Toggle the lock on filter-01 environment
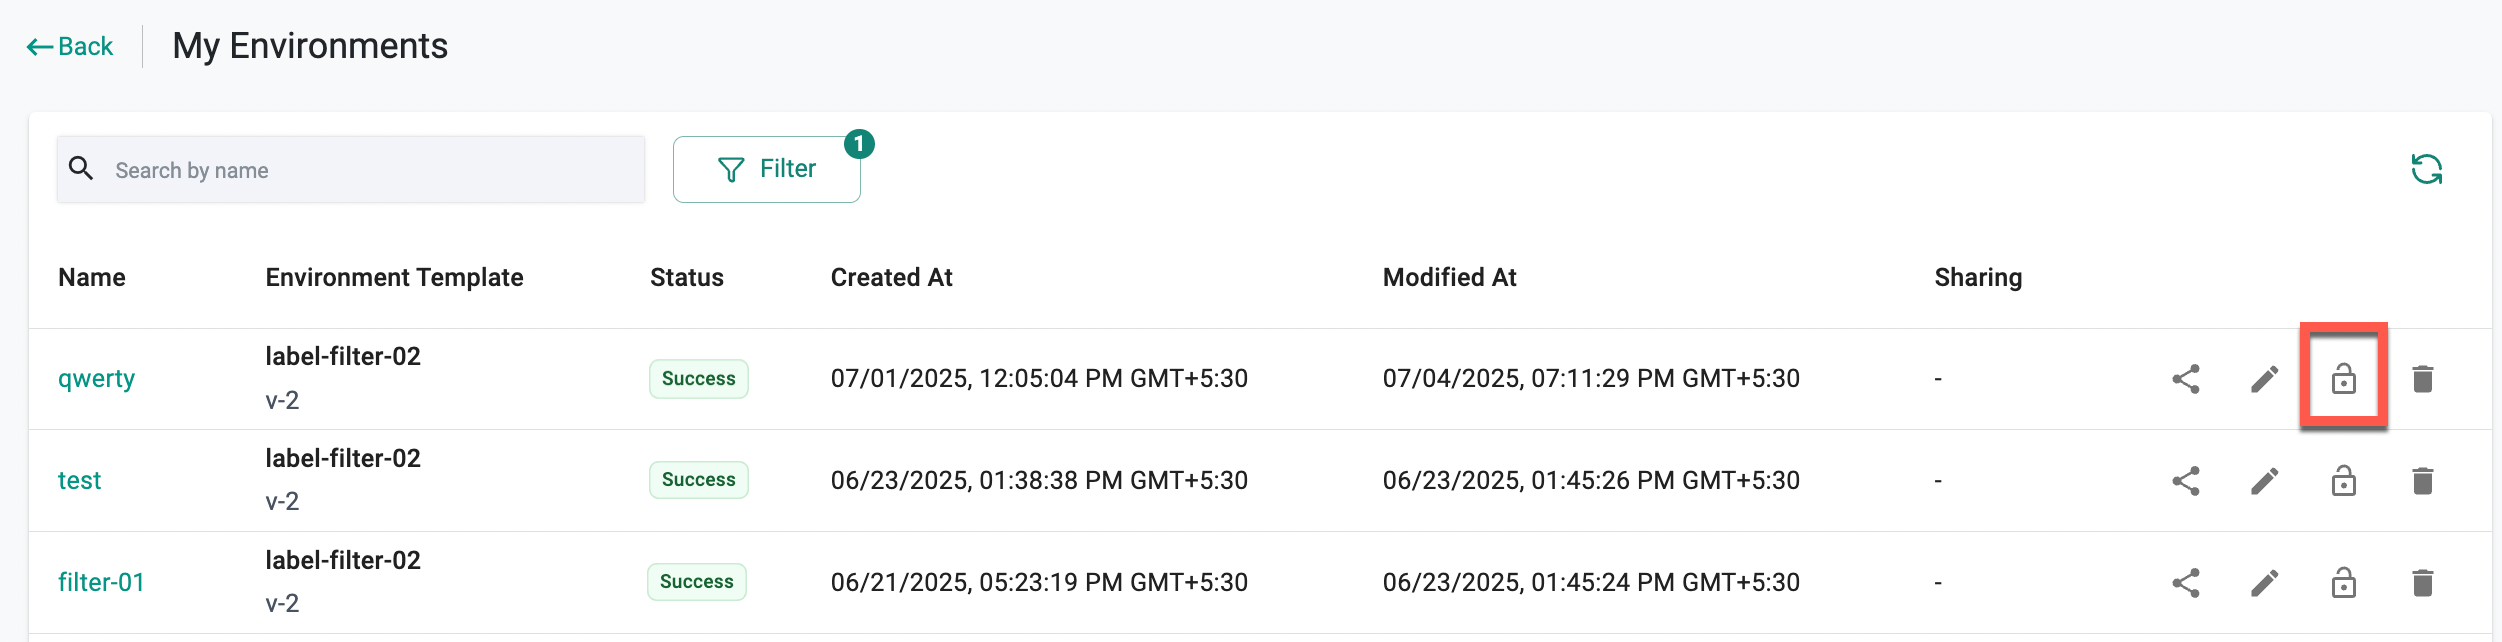 pyautogui.click(x=2344, y=583)
